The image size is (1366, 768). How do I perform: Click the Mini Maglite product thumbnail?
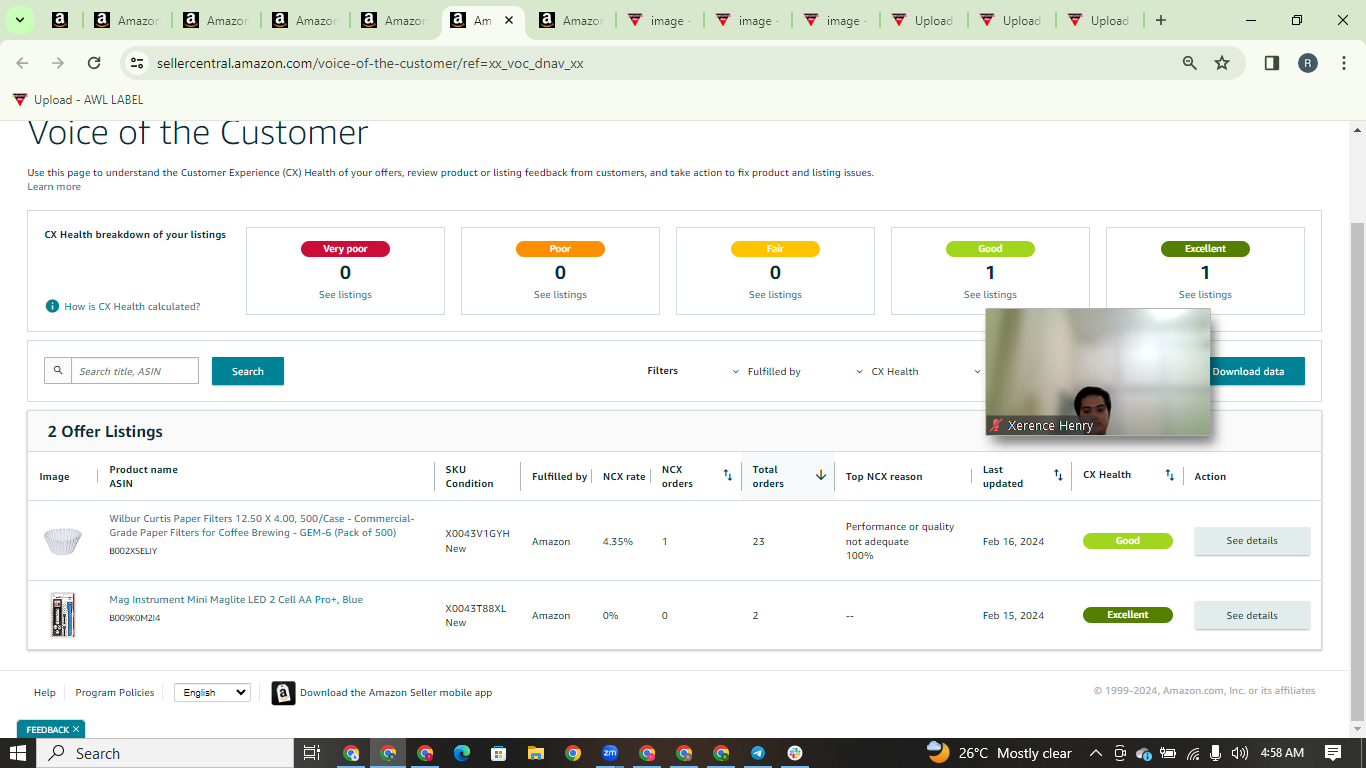pyautogui.click(x=62, y=615)
